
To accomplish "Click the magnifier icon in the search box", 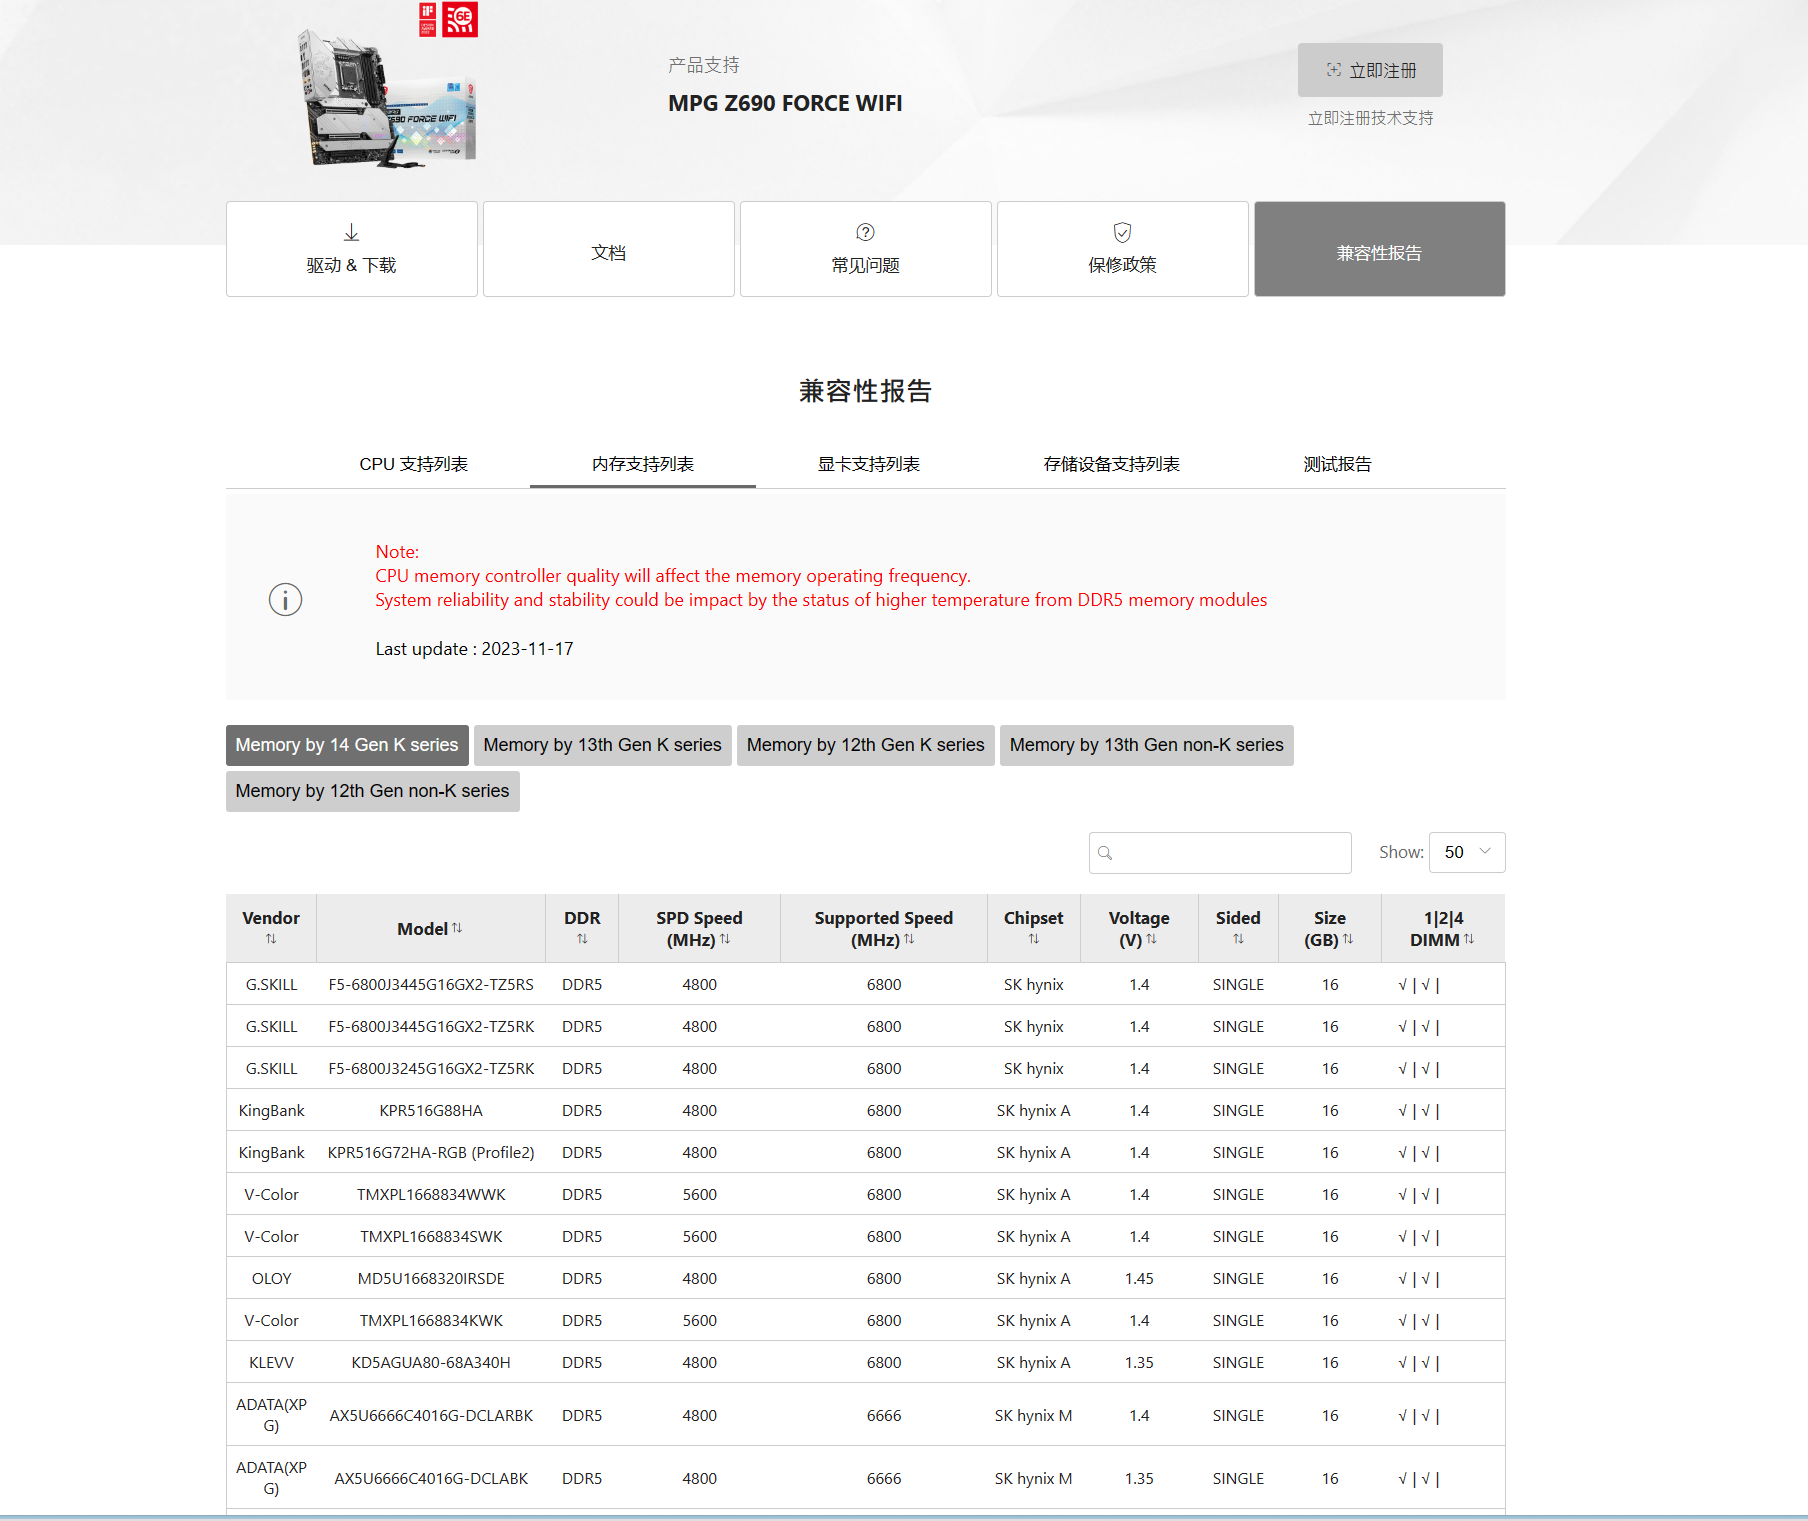I will click(1106, 853).
